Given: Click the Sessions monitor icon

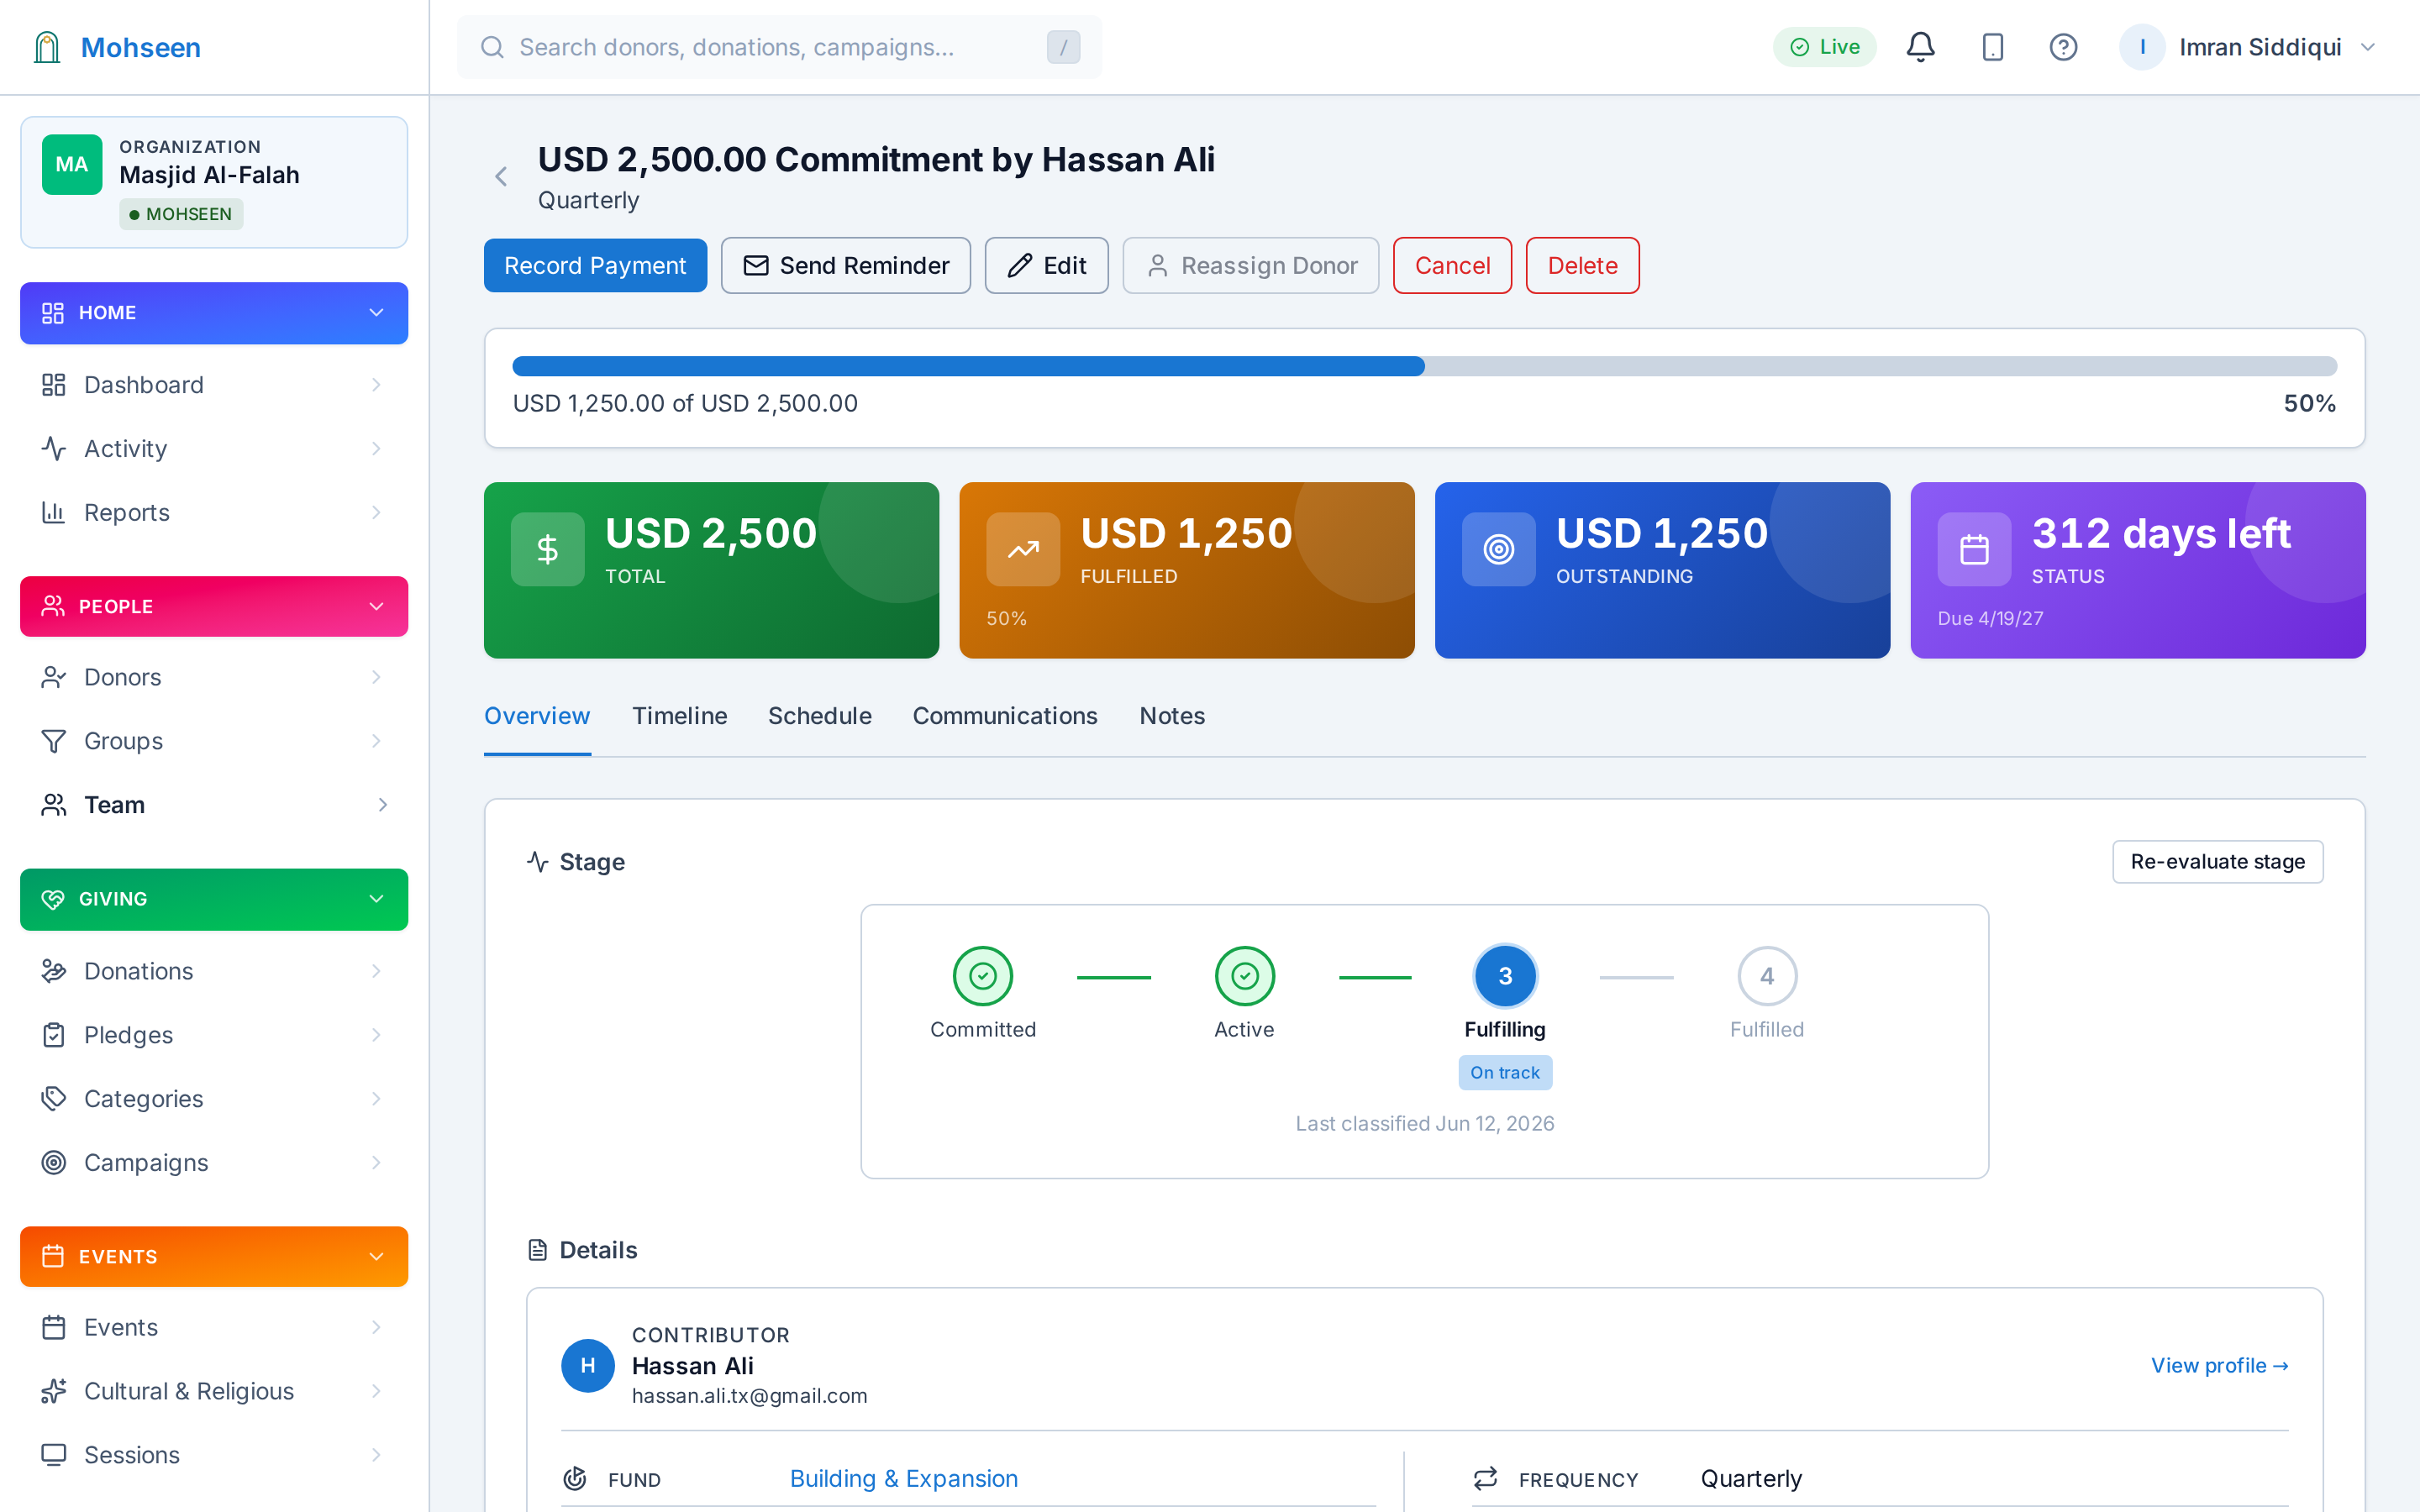Looking at the screenshot, I should tap(53, 1455).
